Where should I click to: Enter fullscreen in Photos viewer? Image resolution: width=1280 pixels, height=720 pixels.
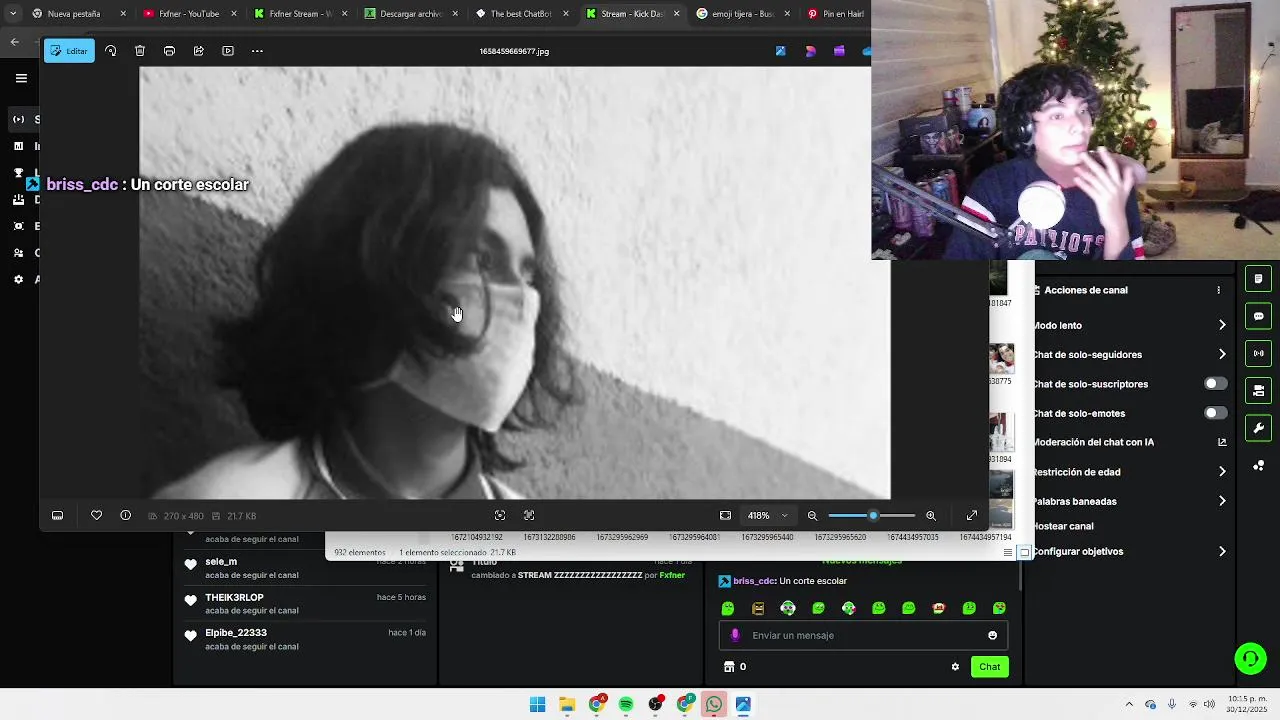[972, 516]
